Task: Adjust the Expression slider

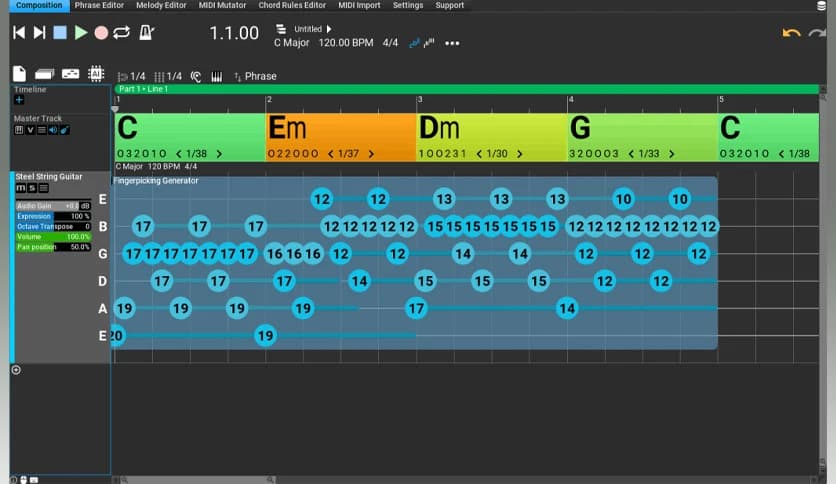Action: [x=53, y=216]
